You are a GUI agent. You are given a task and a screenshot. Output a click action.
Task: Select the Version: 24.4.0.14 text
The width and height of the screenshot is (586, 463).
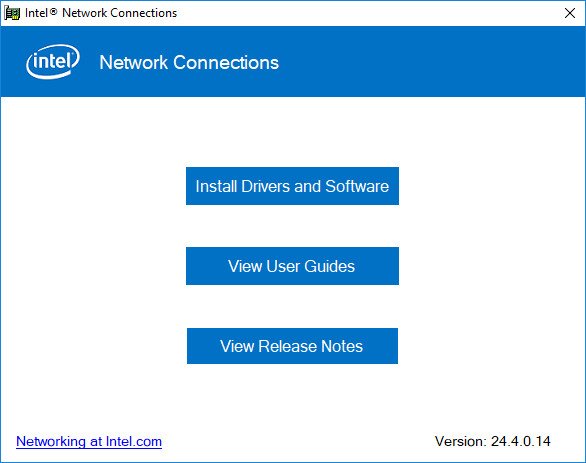(493, 441)
